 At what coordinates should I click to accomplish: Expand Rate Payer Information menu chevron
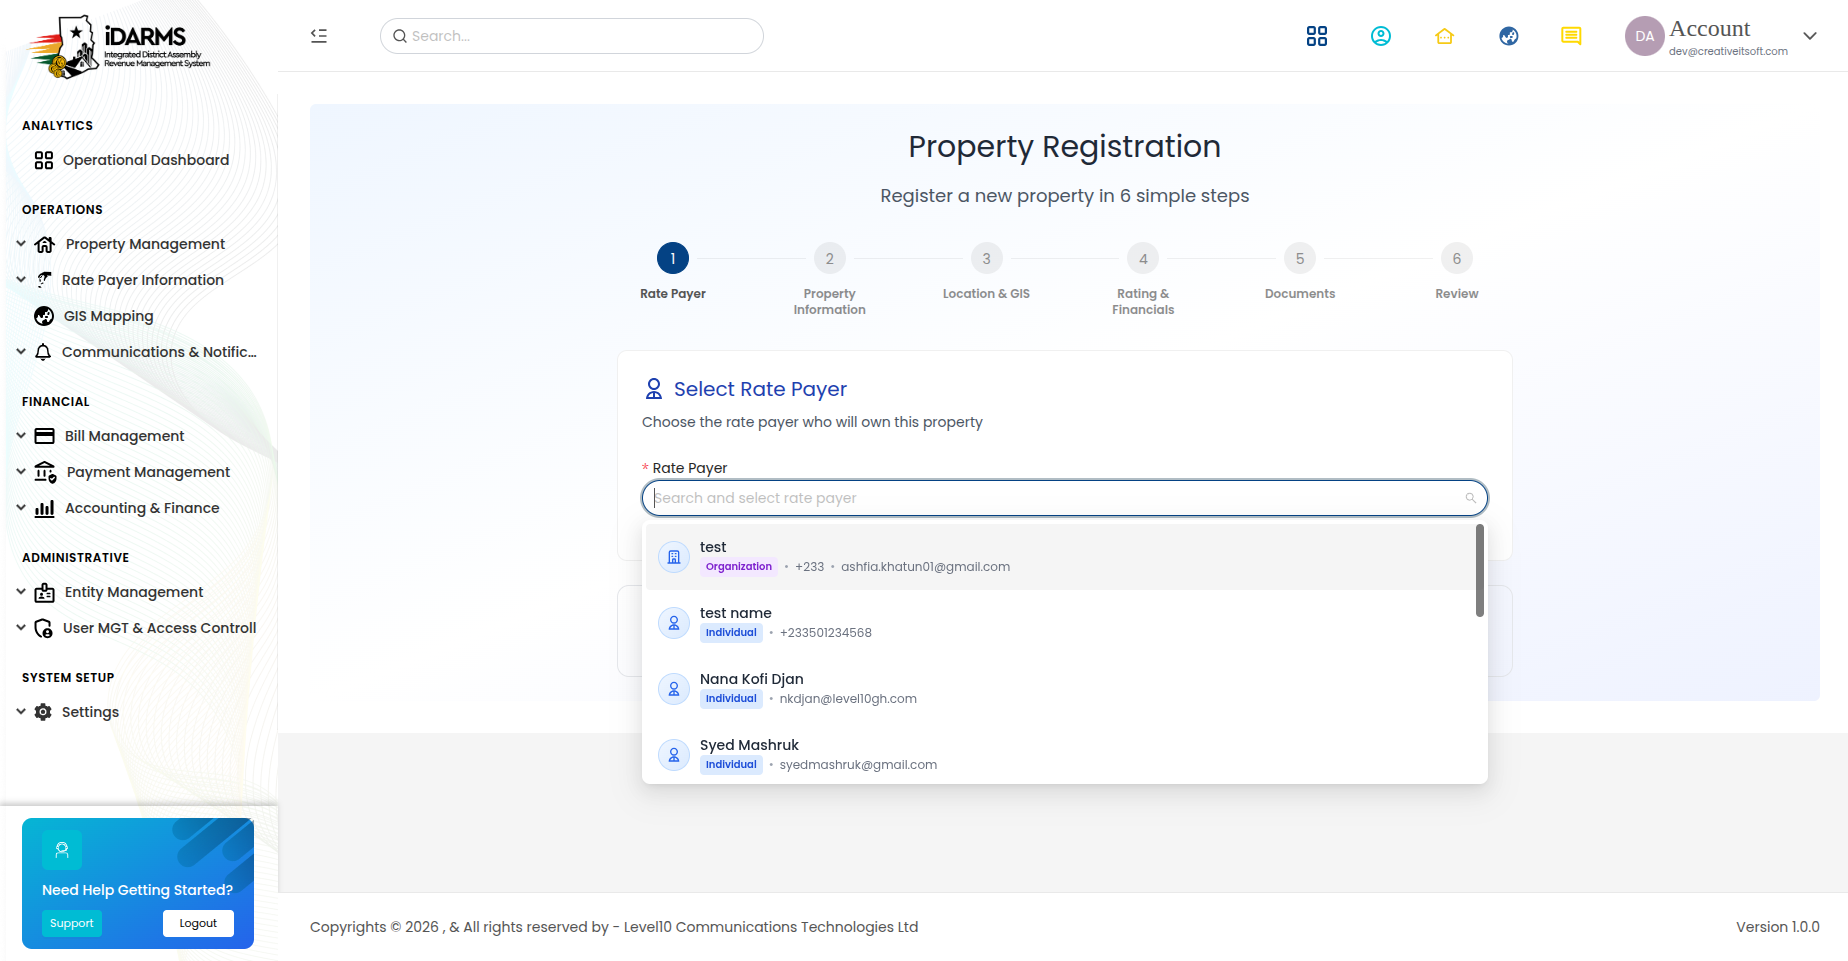pyautogui.click(x=21, y=280)
